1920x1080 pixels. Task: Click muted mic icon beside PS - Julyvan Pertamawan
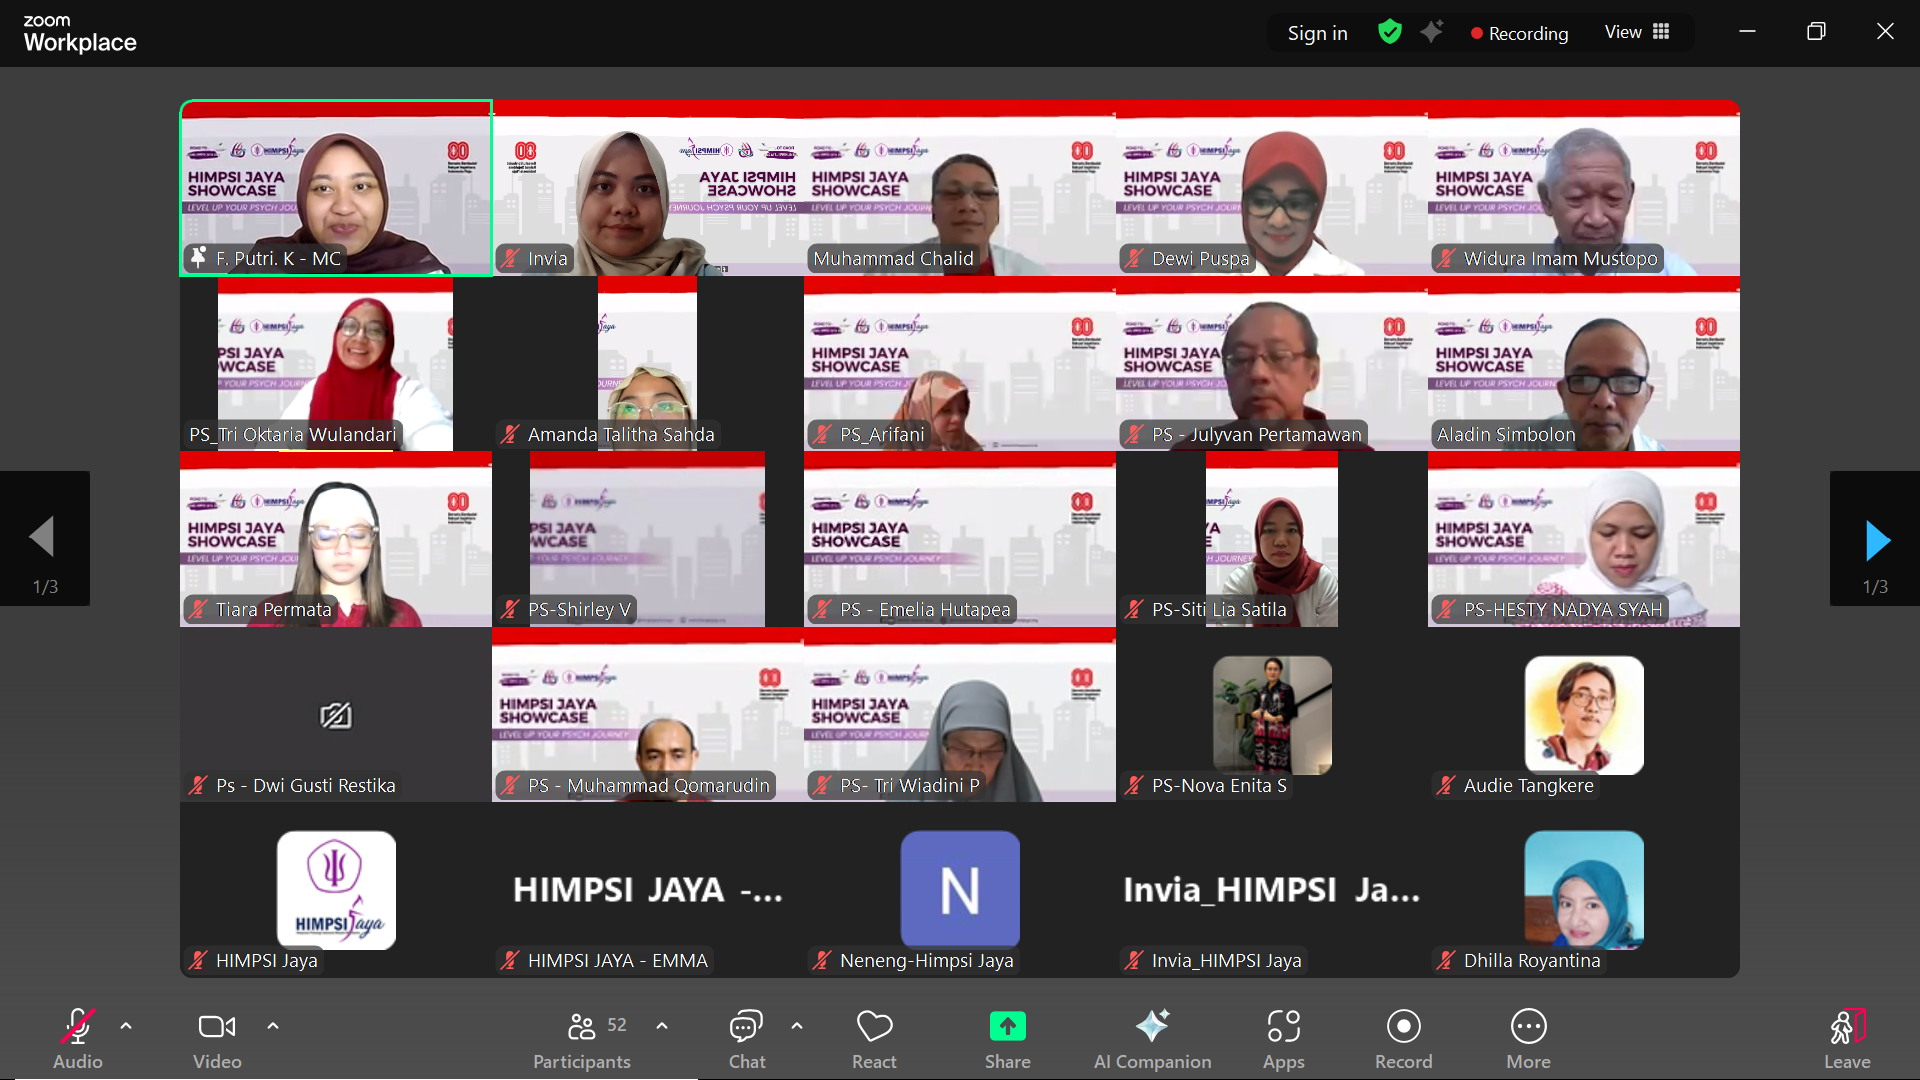coord(1134,435)
